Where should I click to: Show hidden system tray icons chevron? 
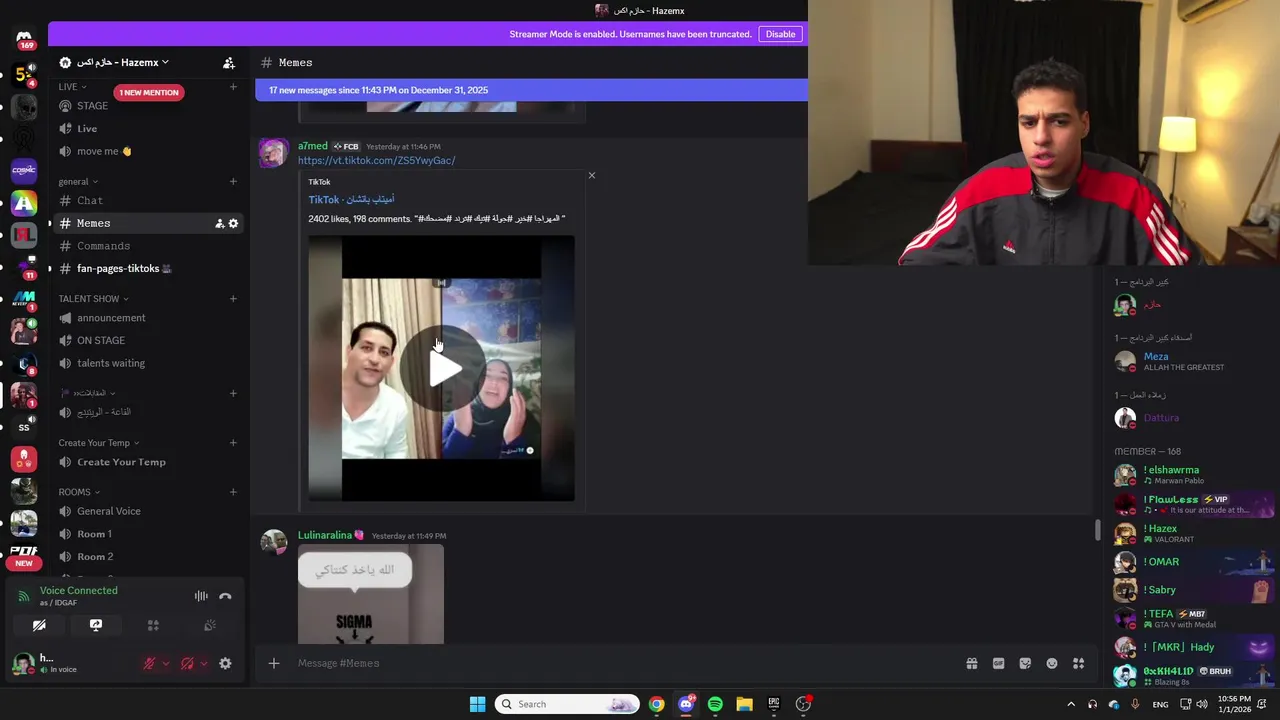[x=1071, y=704]
